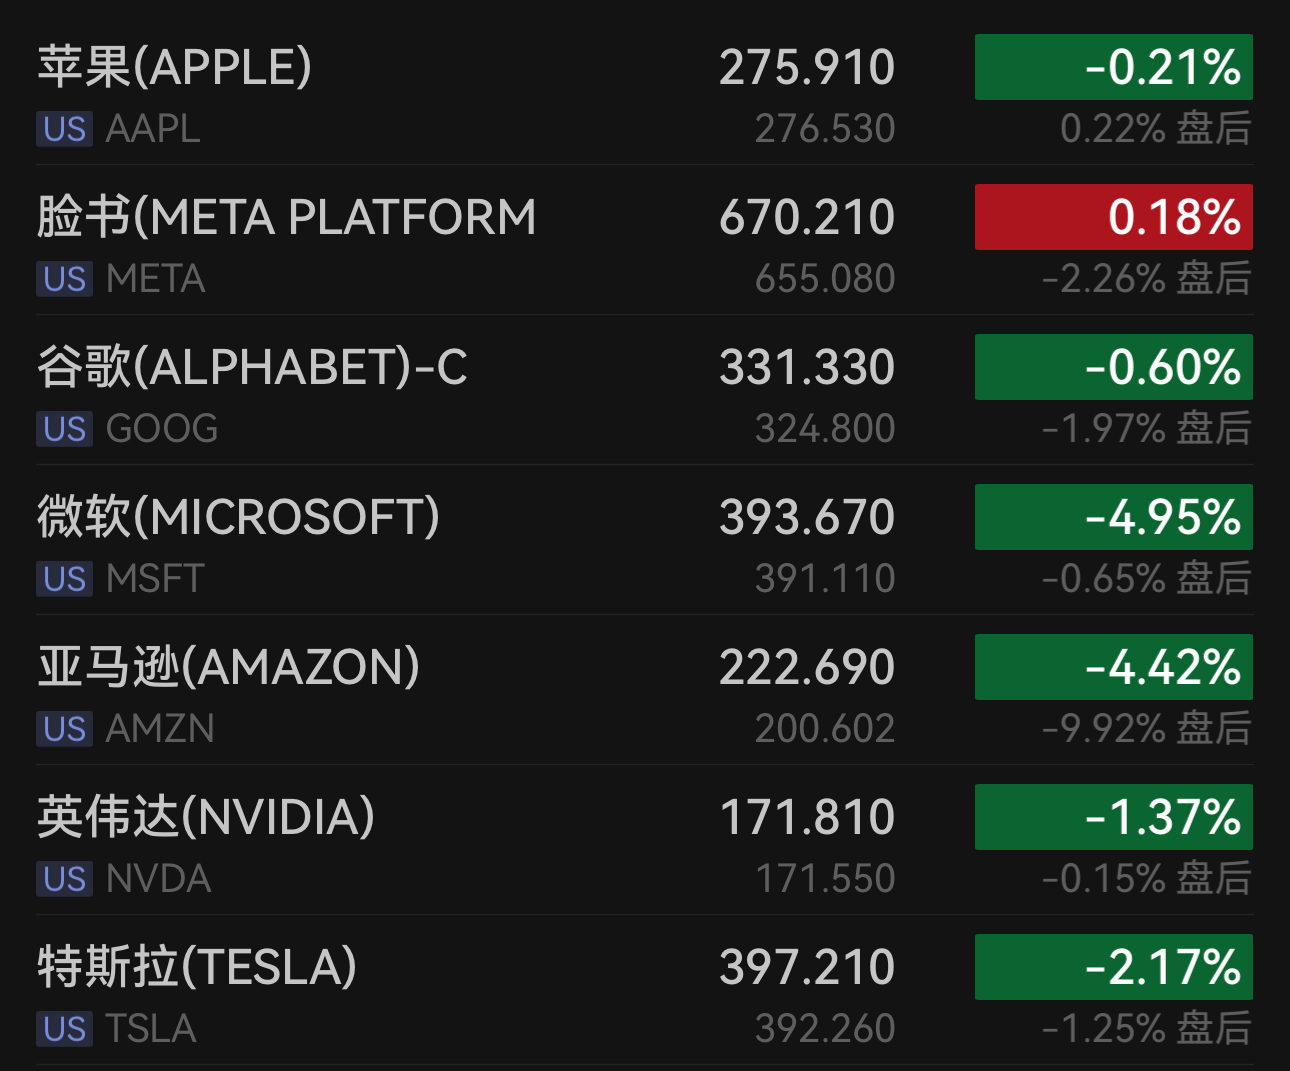Click the US market badge beside META
Screen dimensions: 1290x1071
pos(65,279)
